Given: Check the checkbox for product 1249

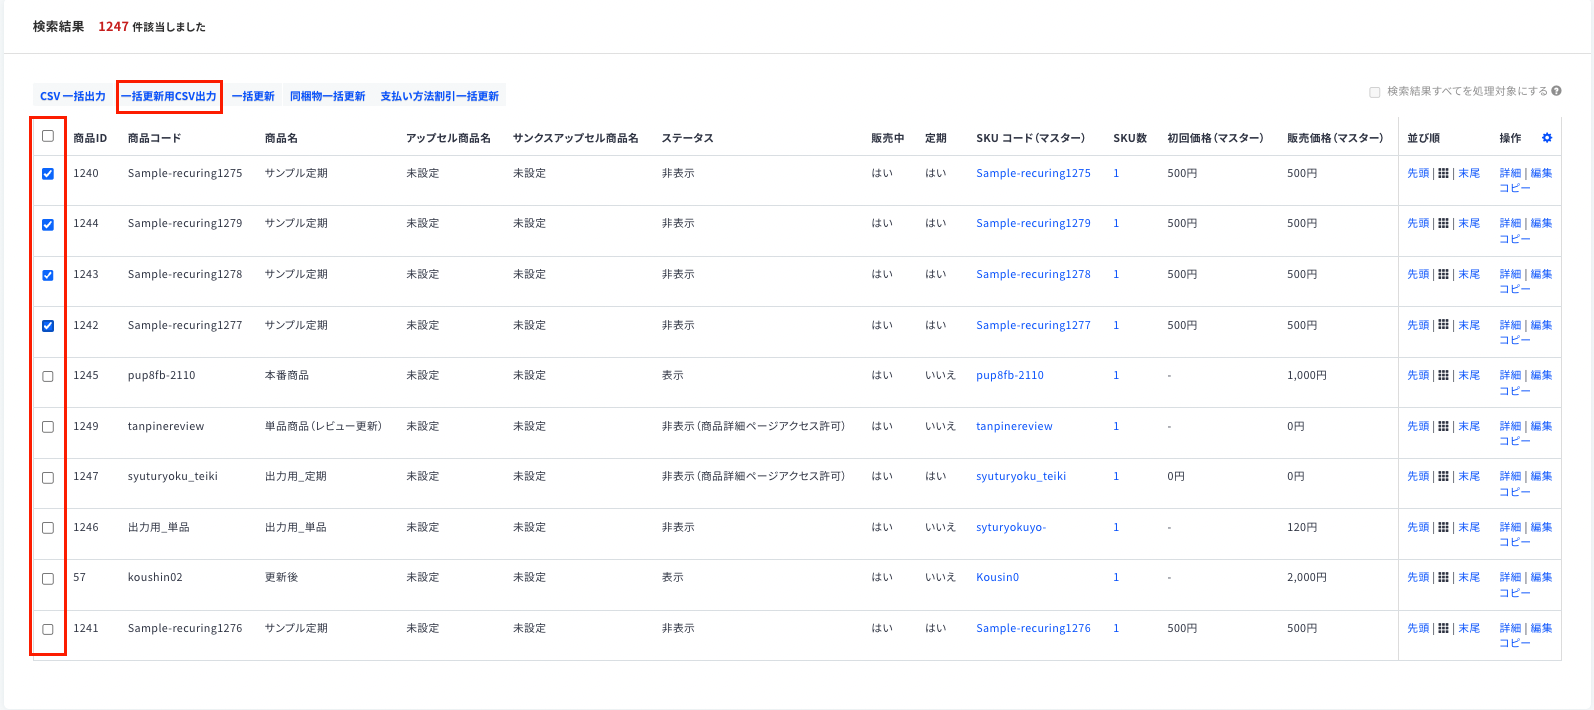Looking at the screenshot, I should pyautogui.click(x=48, y=427).
